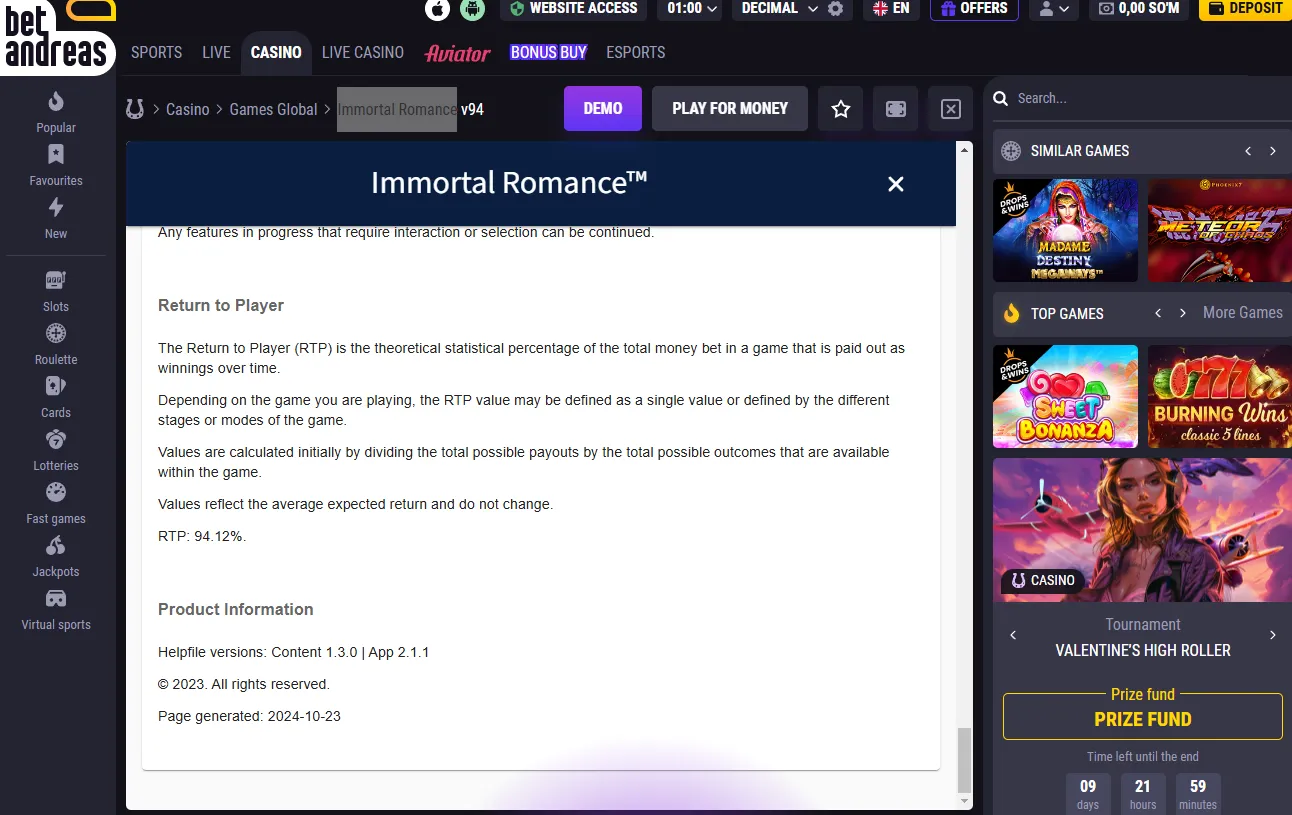Open the time zone 01:00 dropdown
This screenshot has height=815, width=1292.
point(692,9)
